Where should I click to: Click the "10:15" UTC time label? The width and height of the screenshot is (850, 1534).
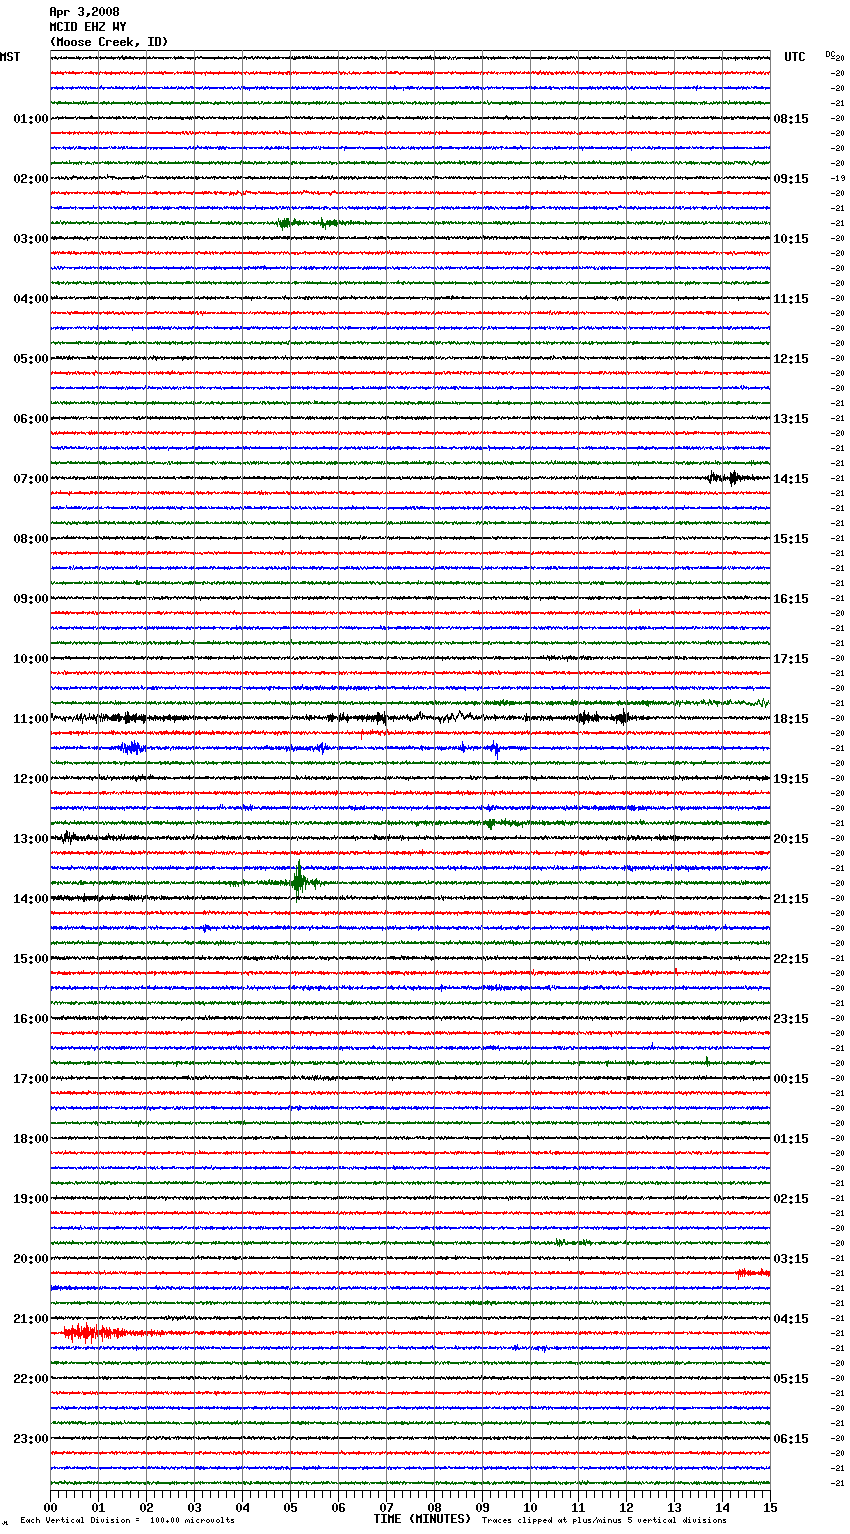tap(791, 239)
